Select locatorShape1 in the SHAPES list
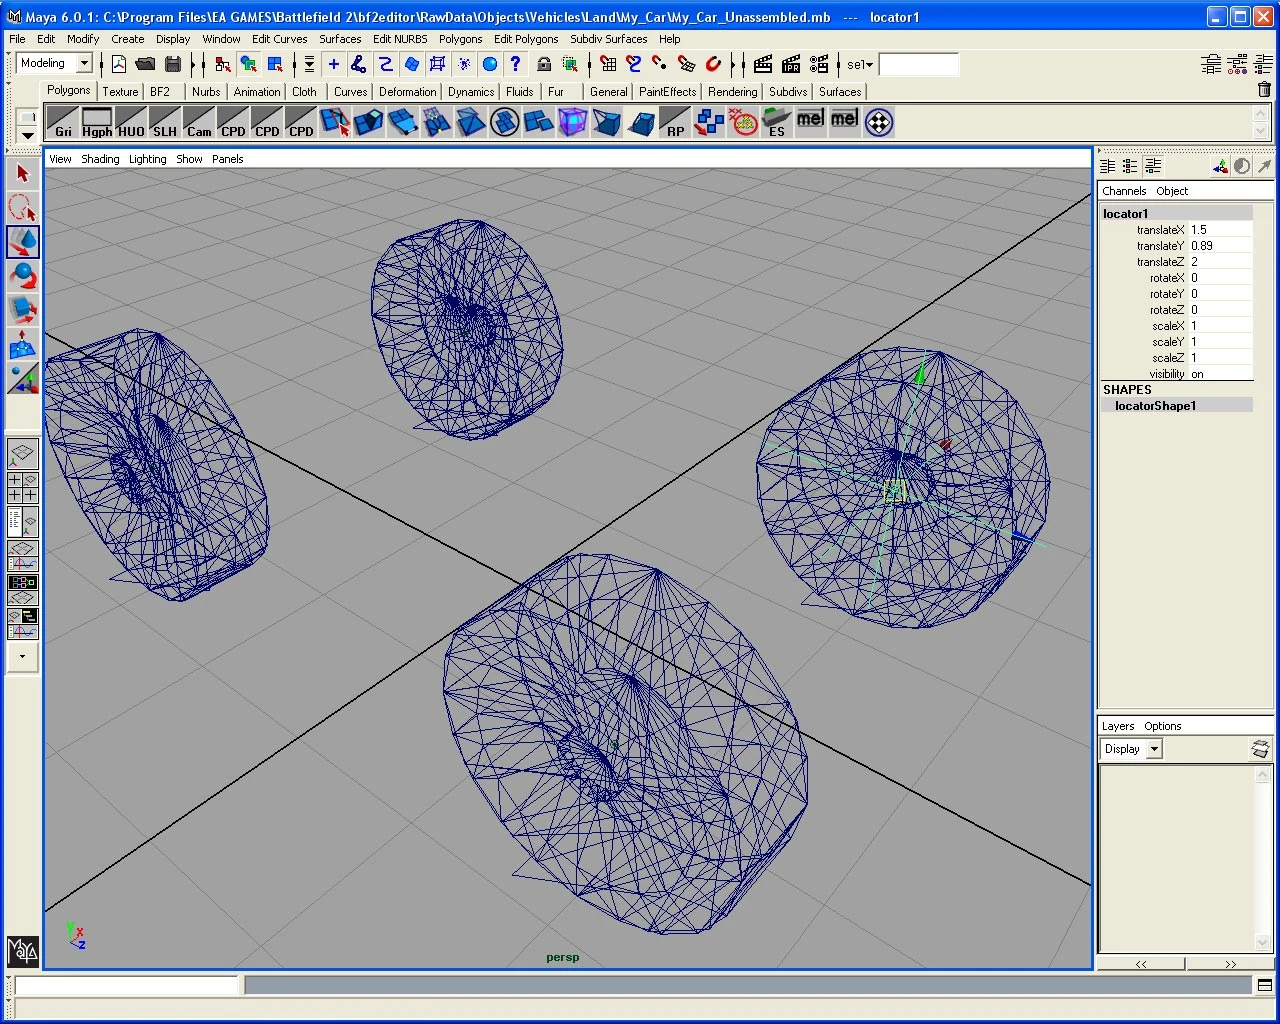This screenshot has width=1280, height=1024. tap(1155, 406)
